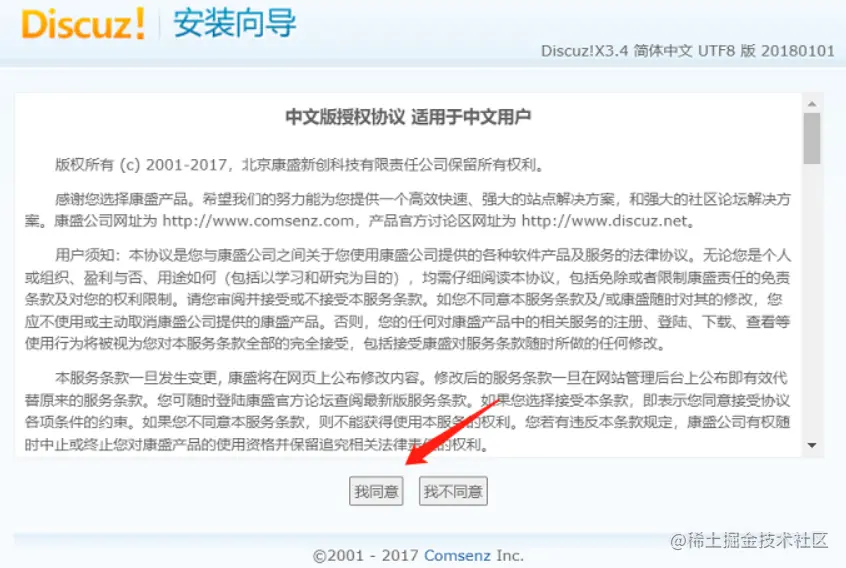The width and height of the screenshot is (846, 568).
Task: Click the 本服务条款一旦发生变更 paragraph
Action: point(408,411)
